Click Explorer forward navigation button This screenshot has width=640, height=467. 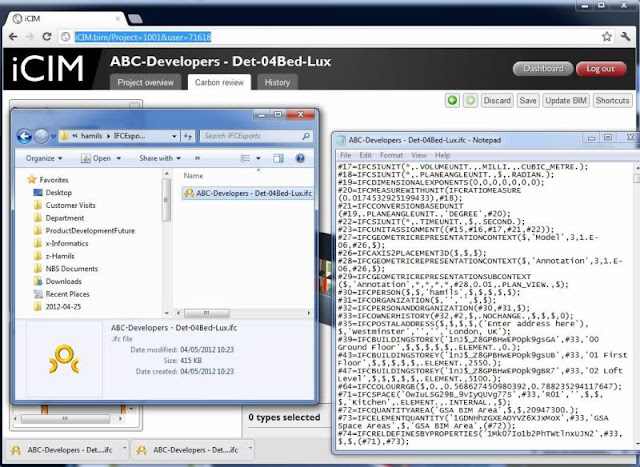tap(41, 136)
